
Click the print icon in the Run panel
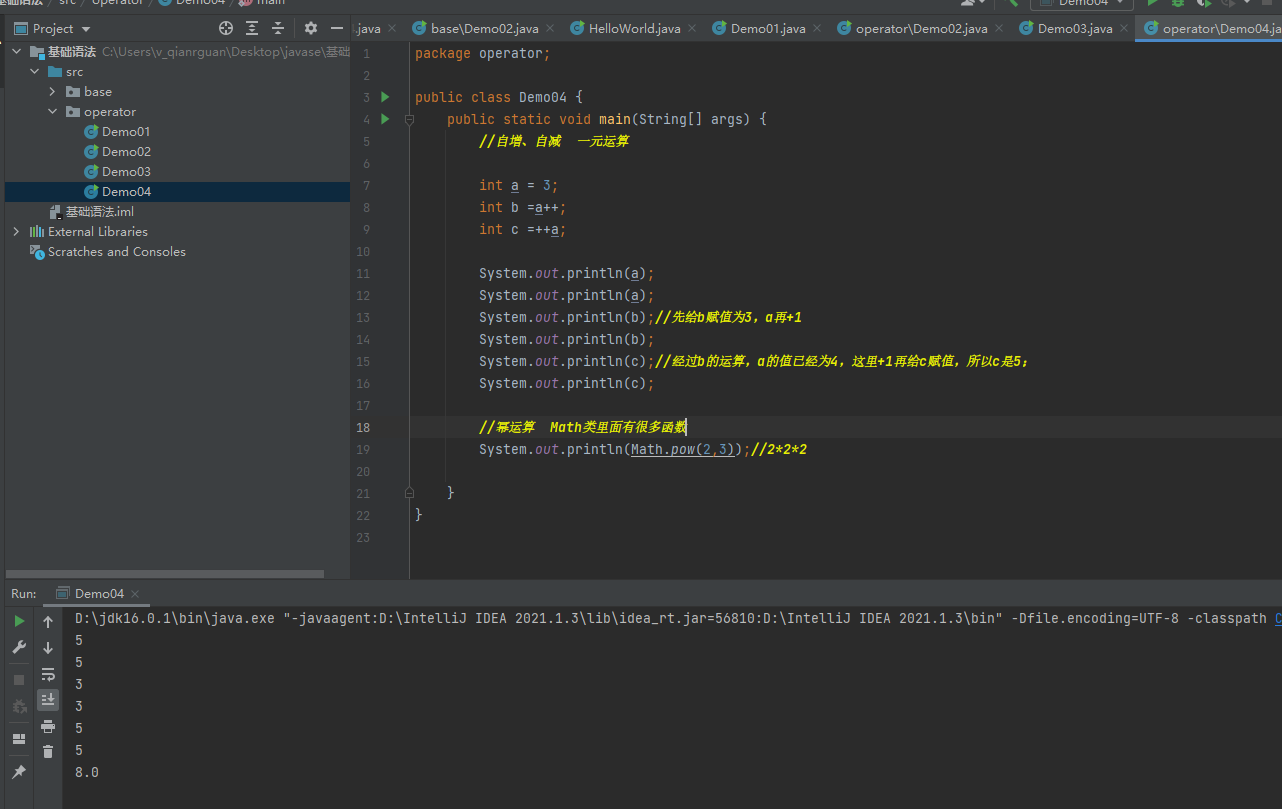48,726
